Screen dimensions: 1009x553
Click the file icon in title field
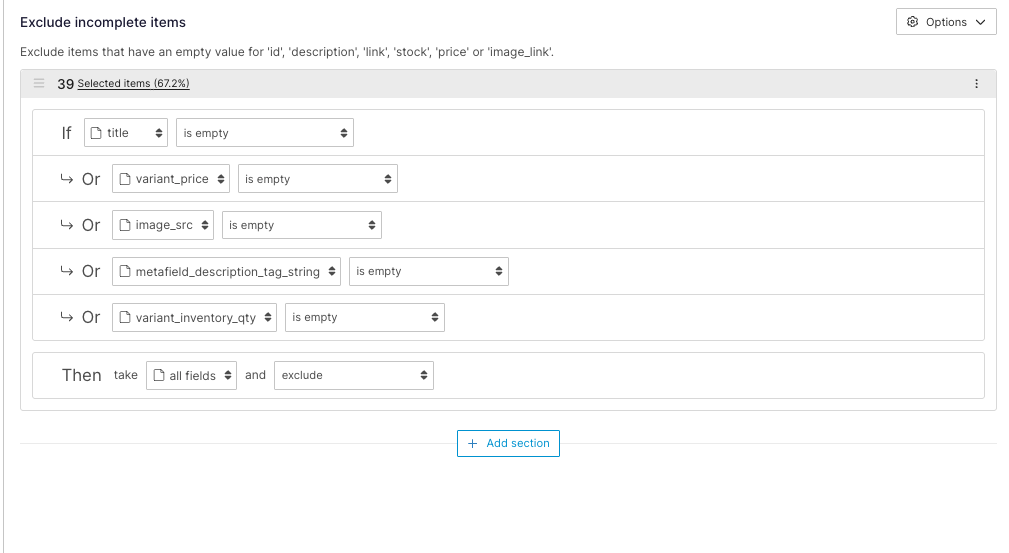point(97,133)
